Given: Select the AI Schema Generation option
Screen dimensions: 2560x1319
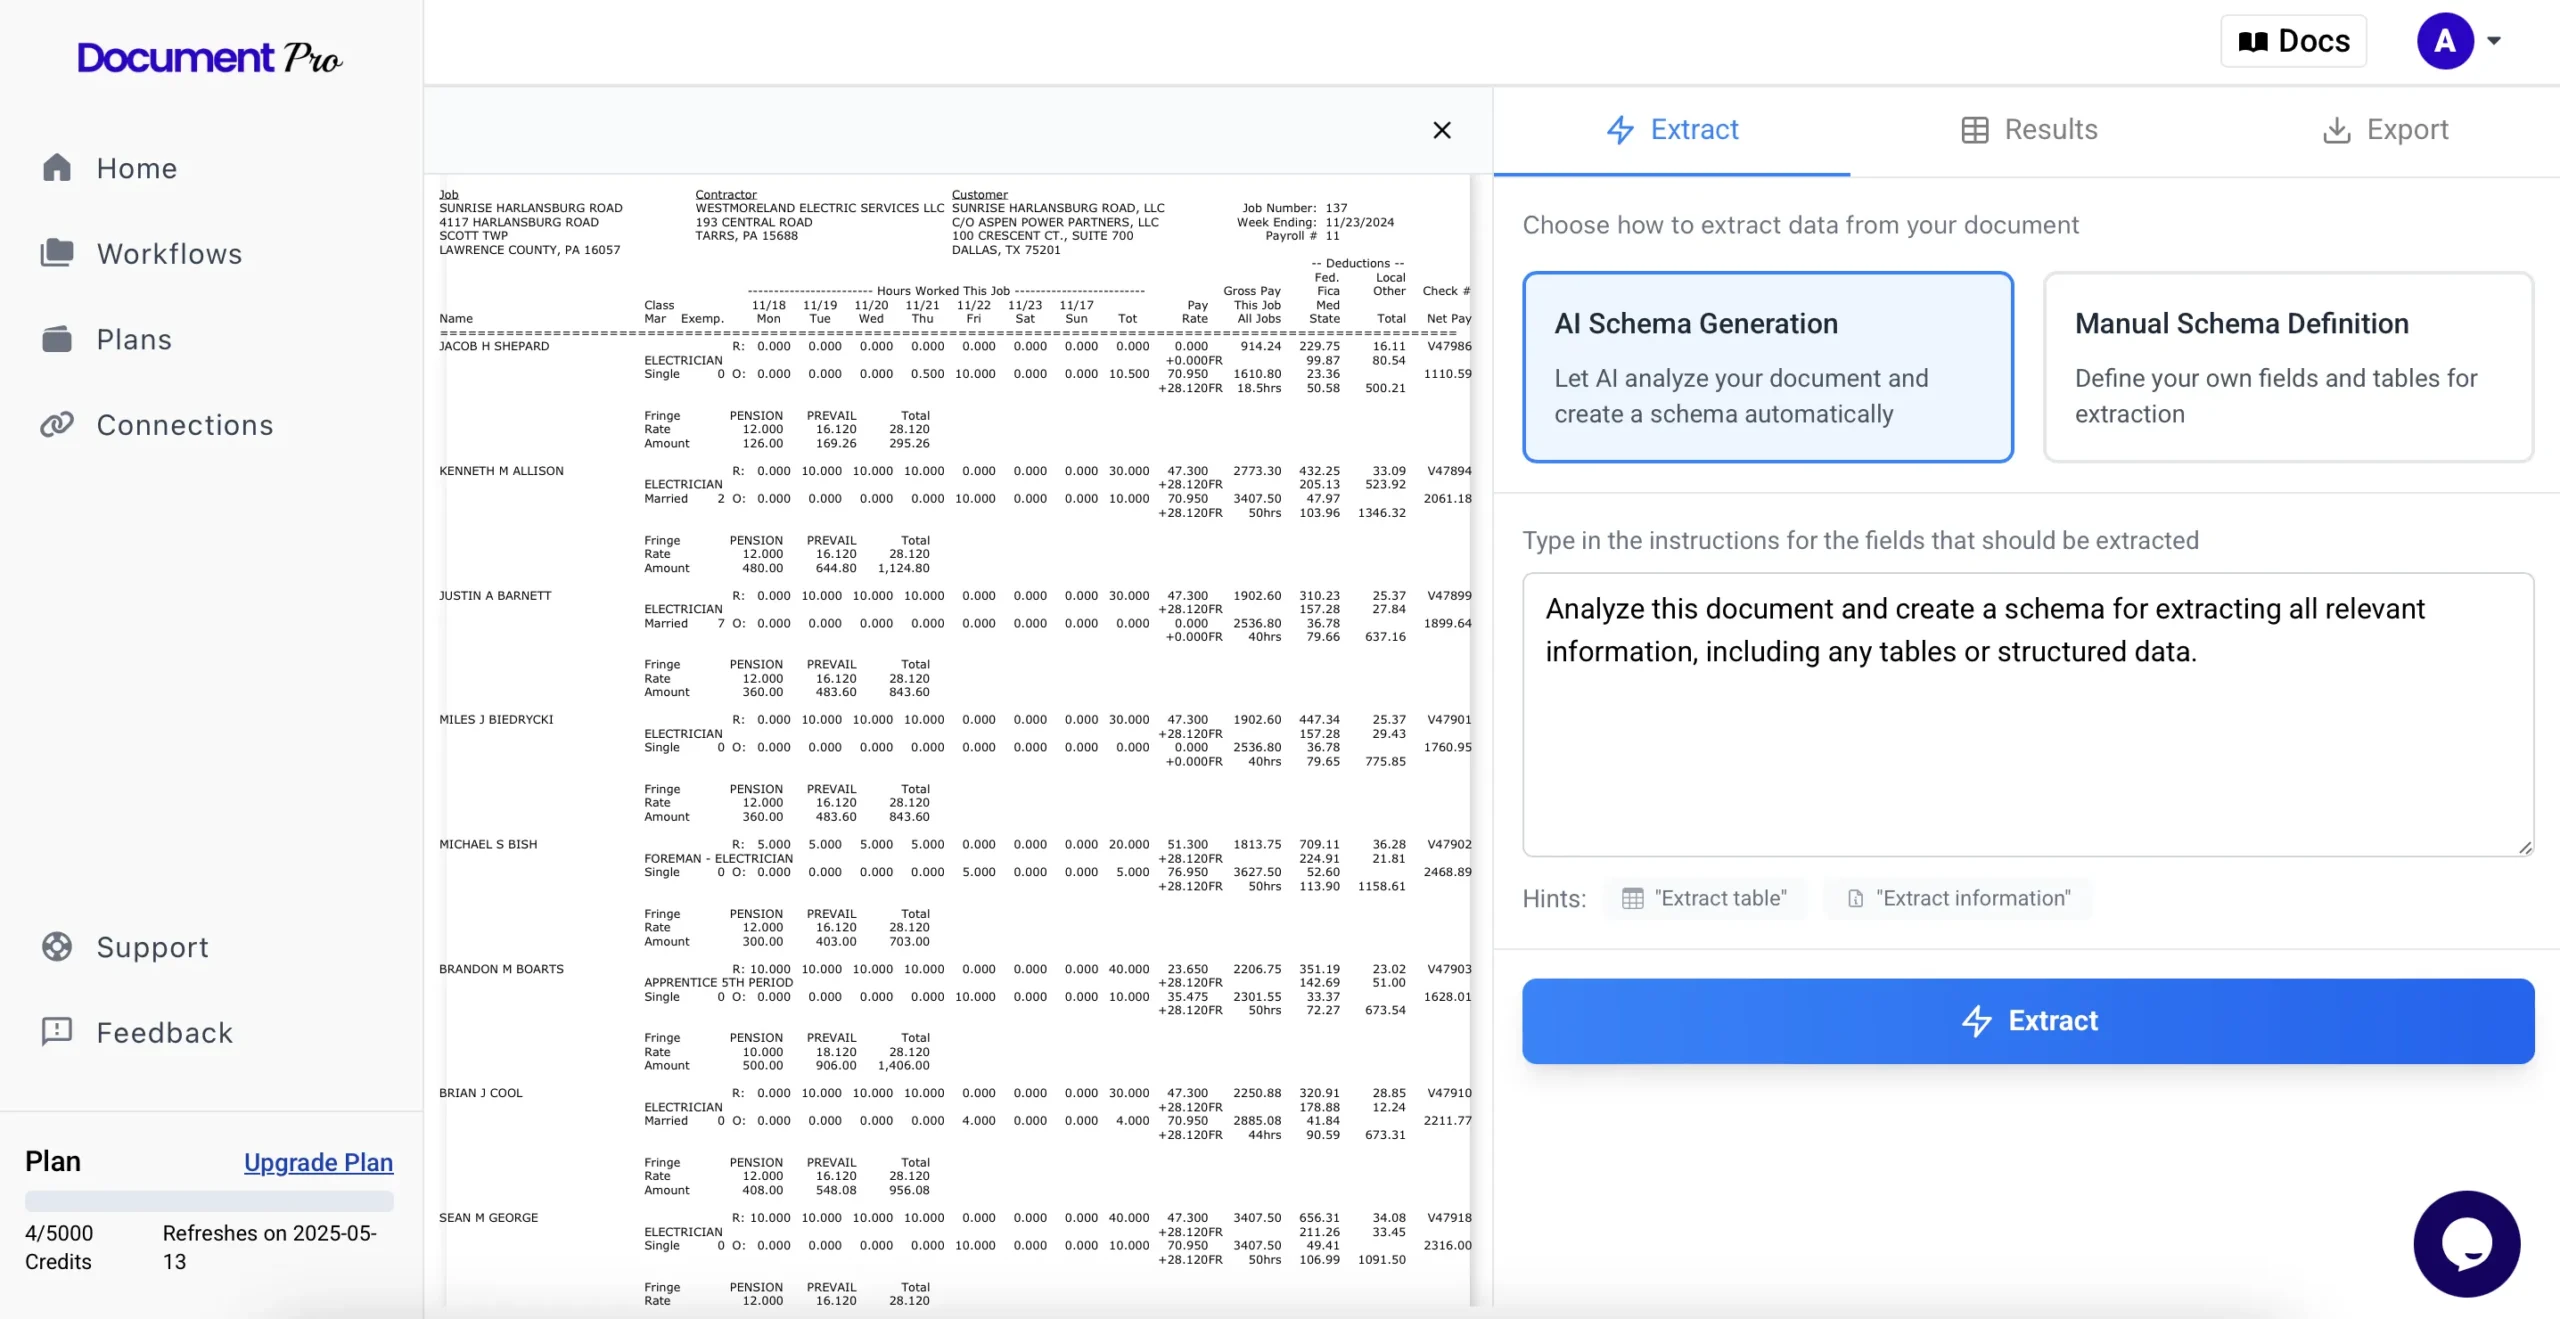Looking at the screenshot, I should (x=1766, y=367).
